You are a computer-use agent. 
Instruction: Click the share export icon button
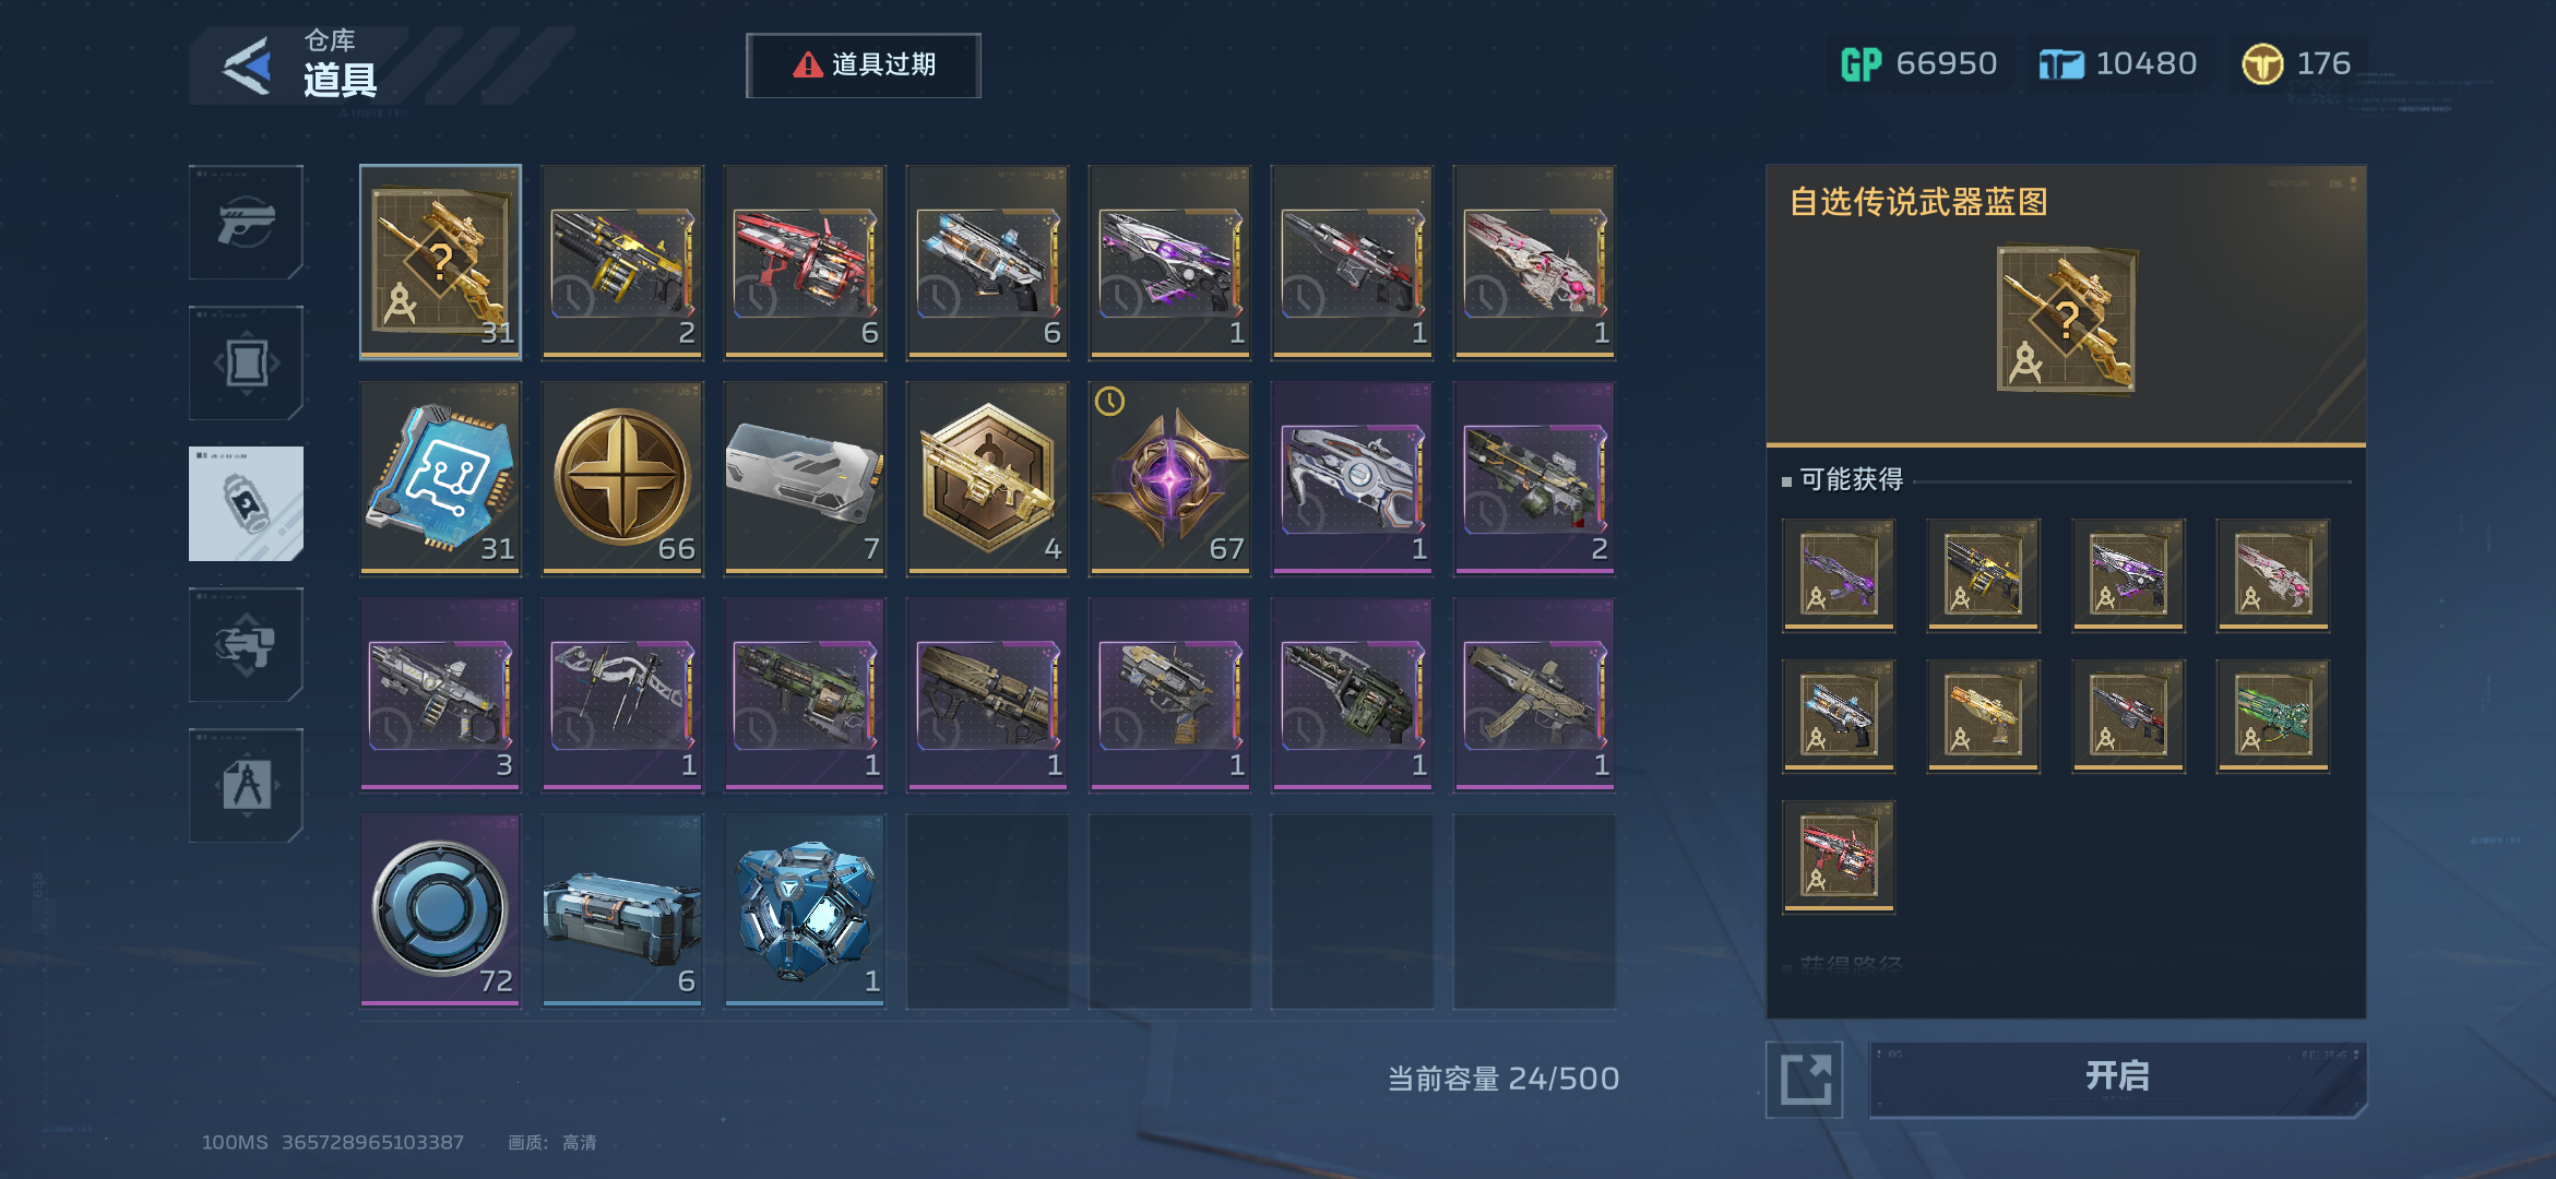(1804, 1079)
